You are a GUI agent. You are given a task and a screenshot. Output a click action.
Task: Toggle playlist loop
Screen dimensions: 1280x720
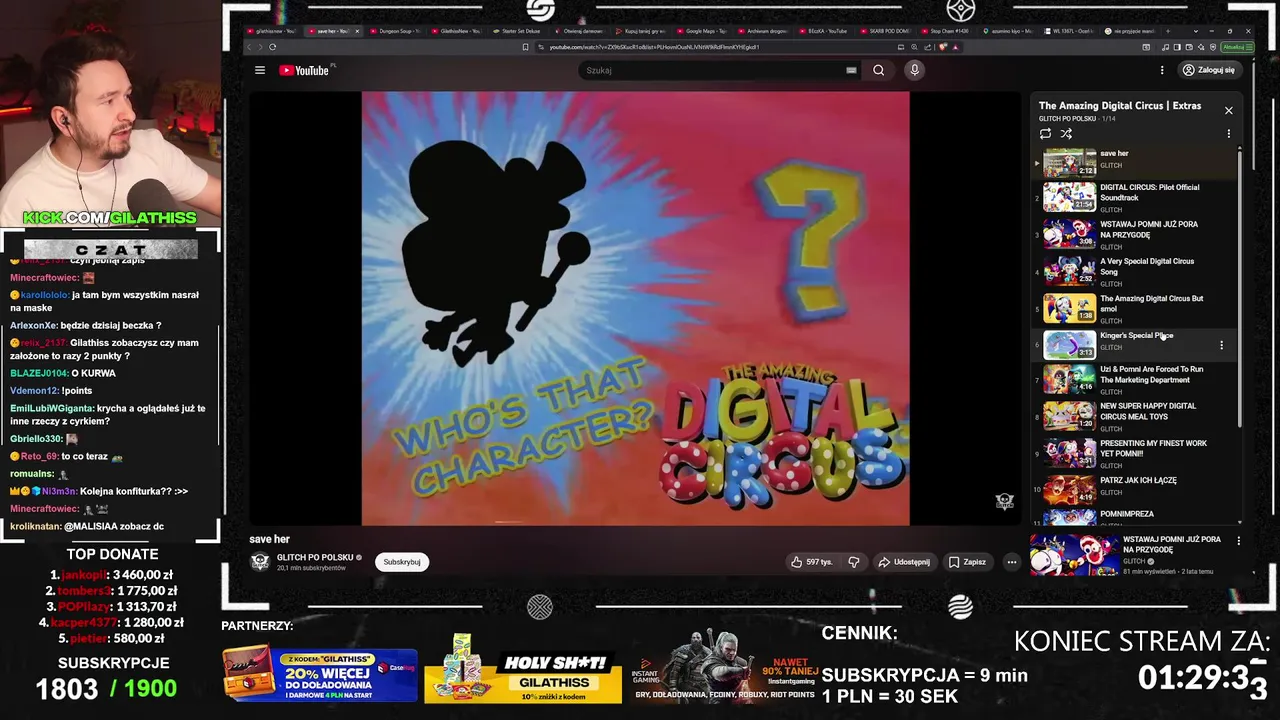click(x=1045, y=133)
